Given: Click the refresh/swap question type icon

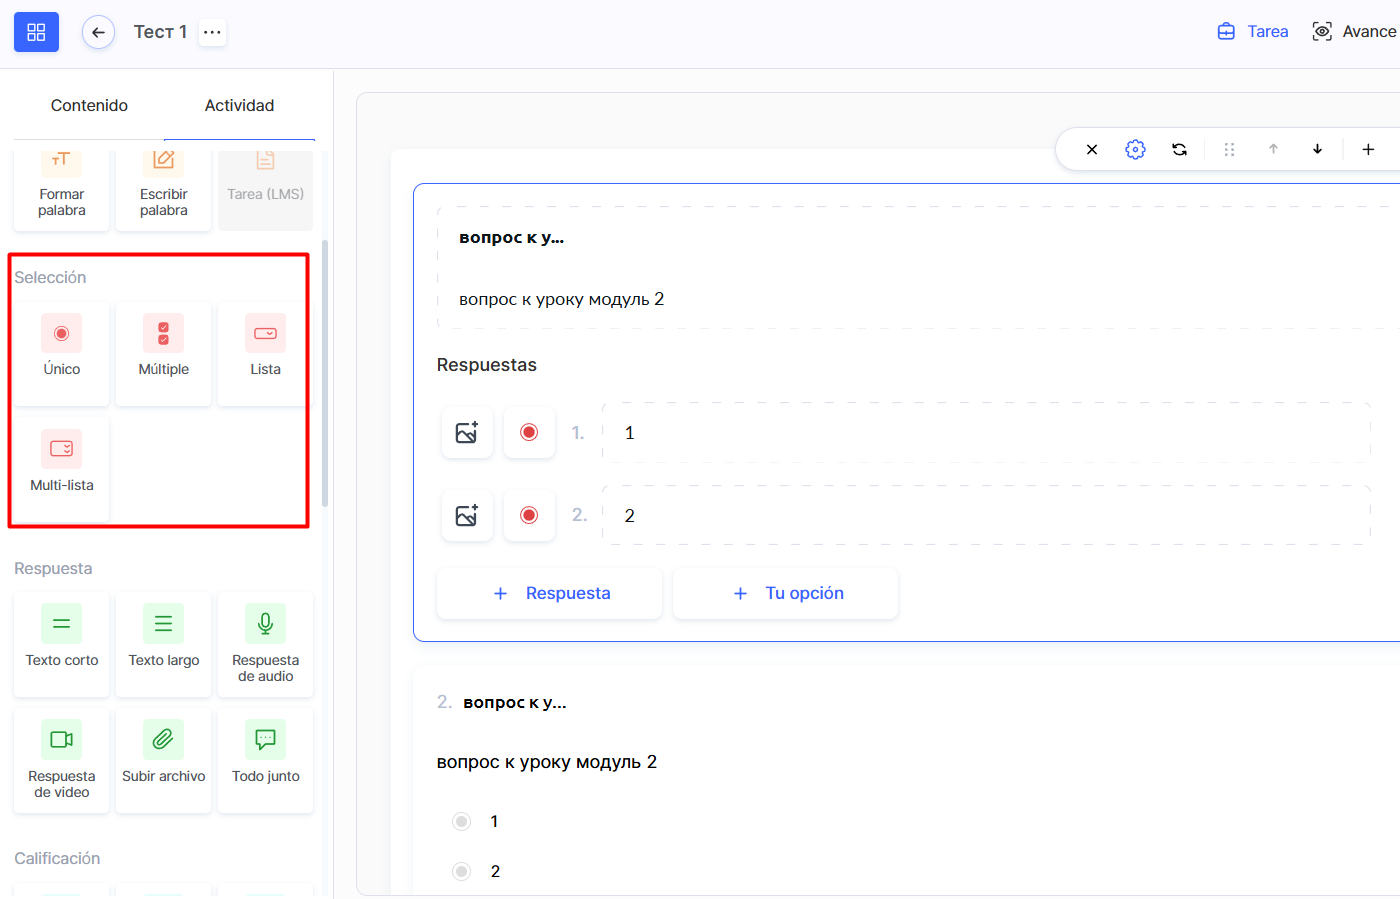Looking at the screenshot, I should 1180,149.
